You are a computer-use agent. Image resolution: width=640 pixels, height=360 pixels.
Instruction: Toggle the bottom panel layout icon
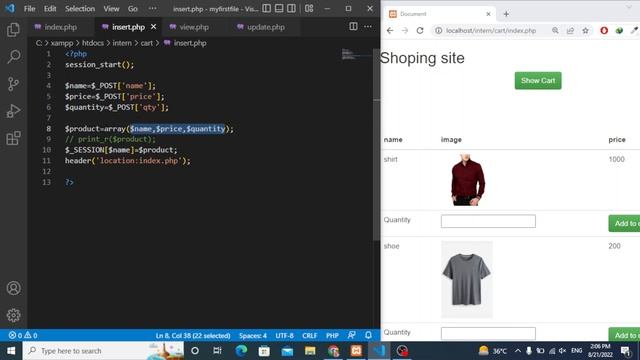(279, 8)
